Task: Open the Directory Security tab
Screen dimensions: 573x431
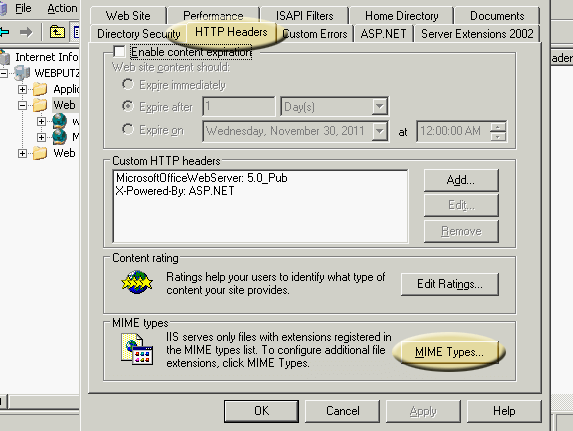Action: click(138, 34)
